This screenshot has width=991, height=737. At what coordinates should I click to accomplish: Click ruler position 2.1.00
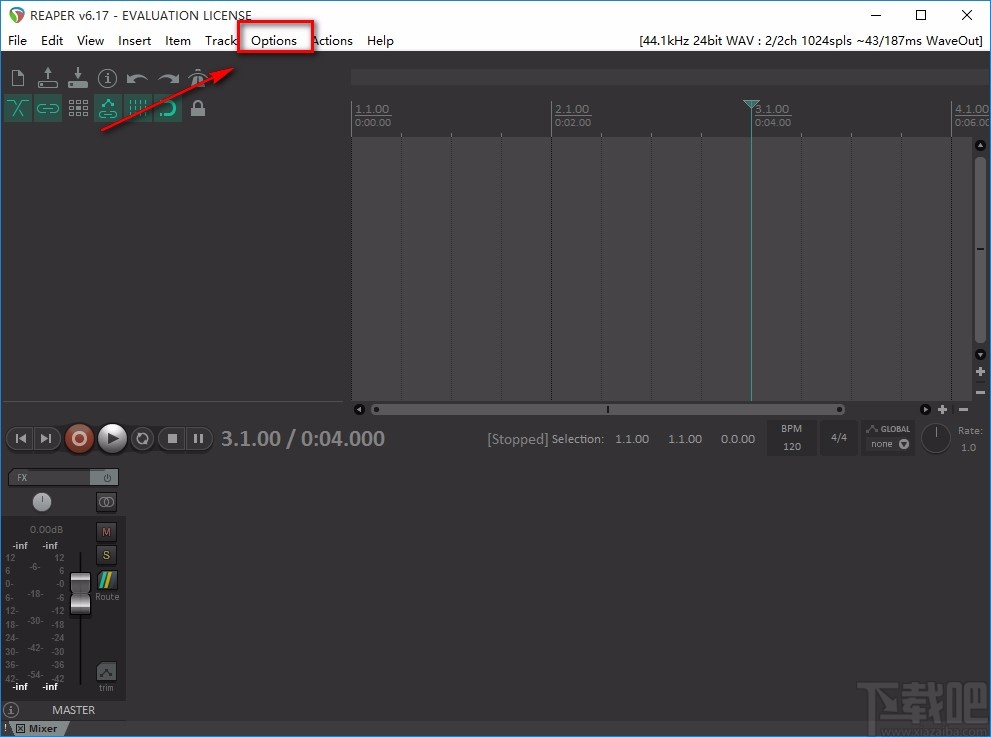tap(572, 109)
